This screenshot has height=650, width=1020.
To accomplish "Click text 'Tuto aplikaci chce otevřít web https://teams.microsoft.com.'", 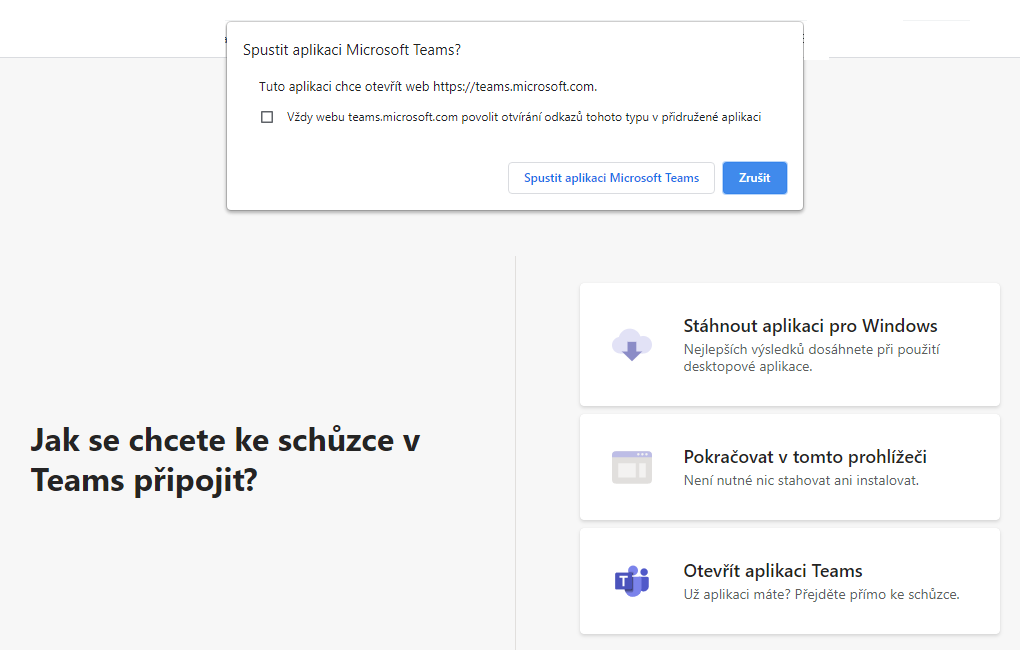I will (x=428, y=87).
